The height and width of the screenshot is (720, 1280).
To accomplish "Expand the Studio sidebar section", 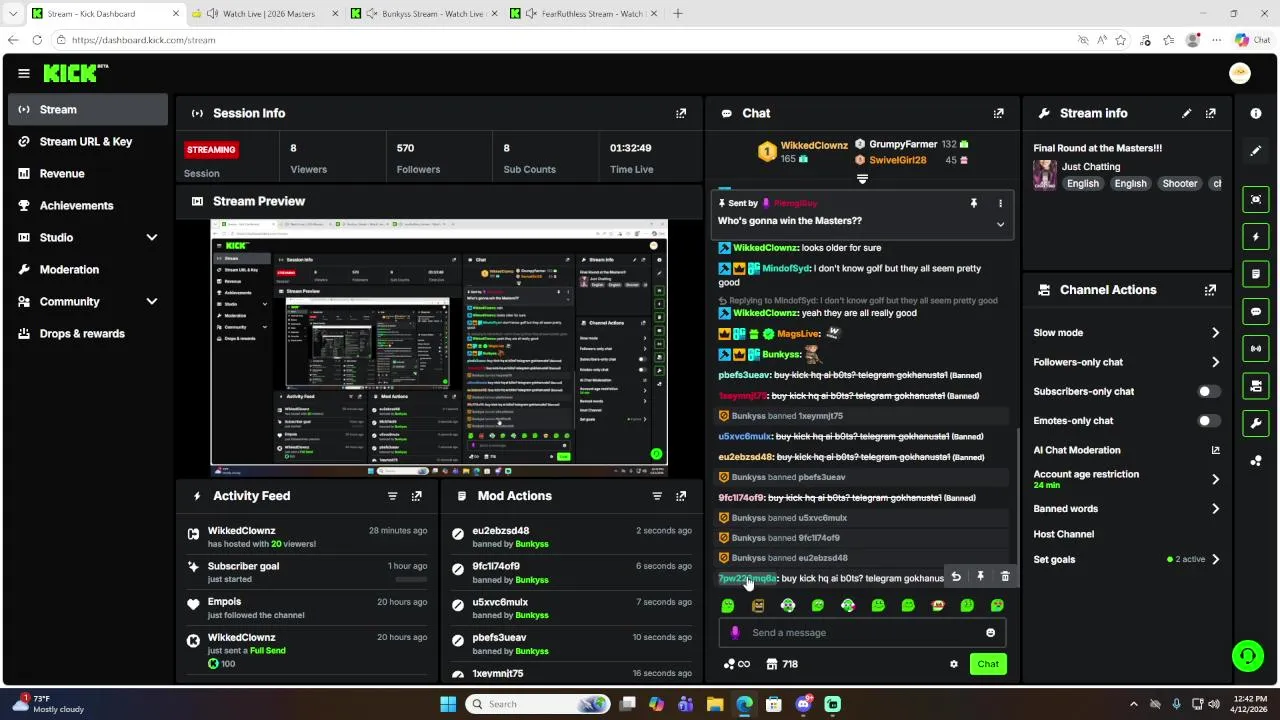I will [152, 238].
